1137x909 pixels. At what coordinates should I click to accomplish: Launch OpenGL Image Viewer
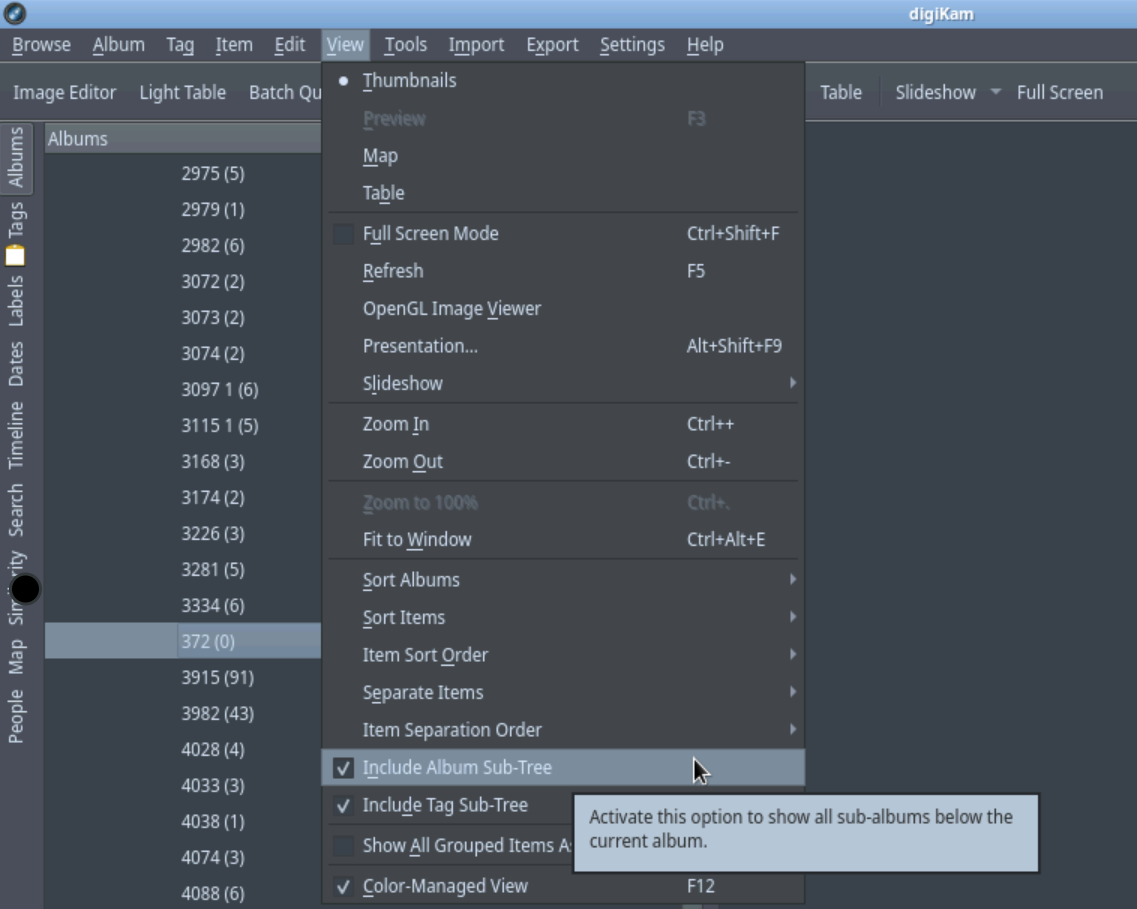click(x=563, y=309)
